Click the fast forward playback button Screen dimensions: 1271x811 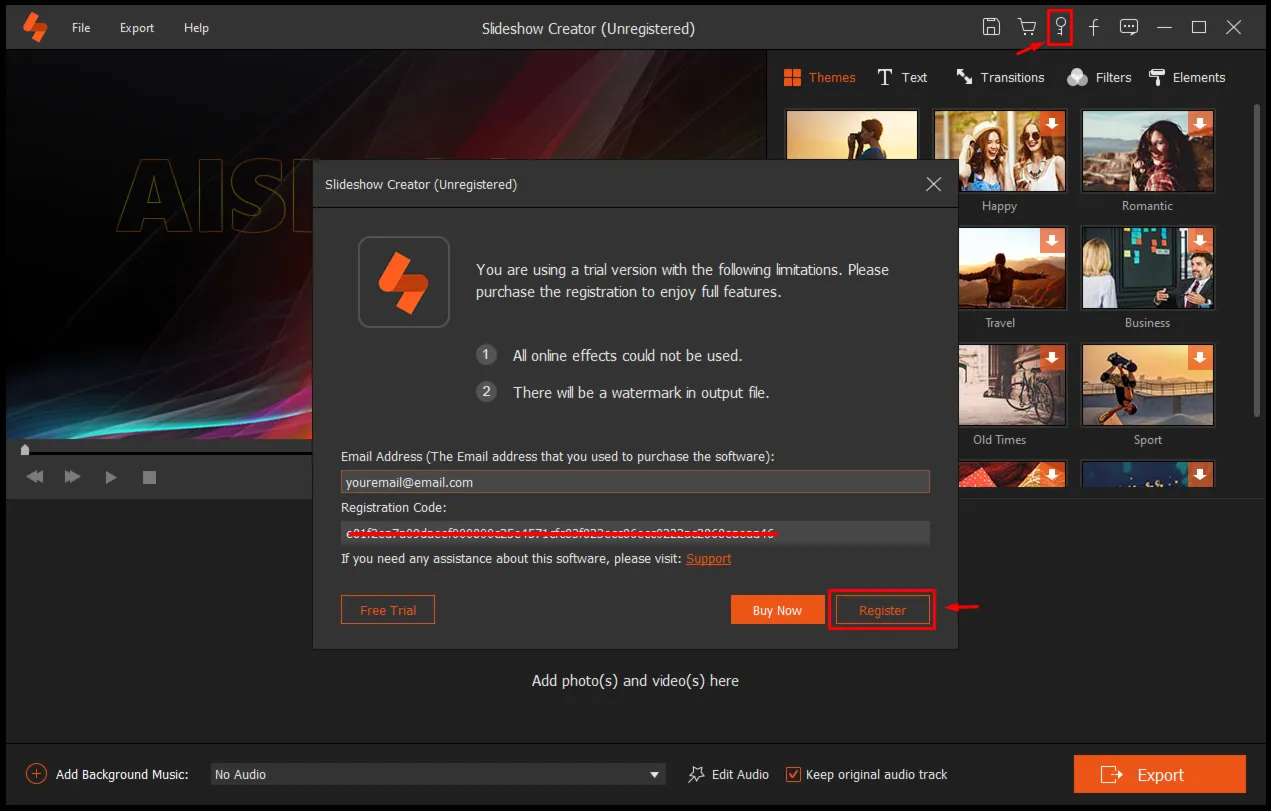coord(73,477)
